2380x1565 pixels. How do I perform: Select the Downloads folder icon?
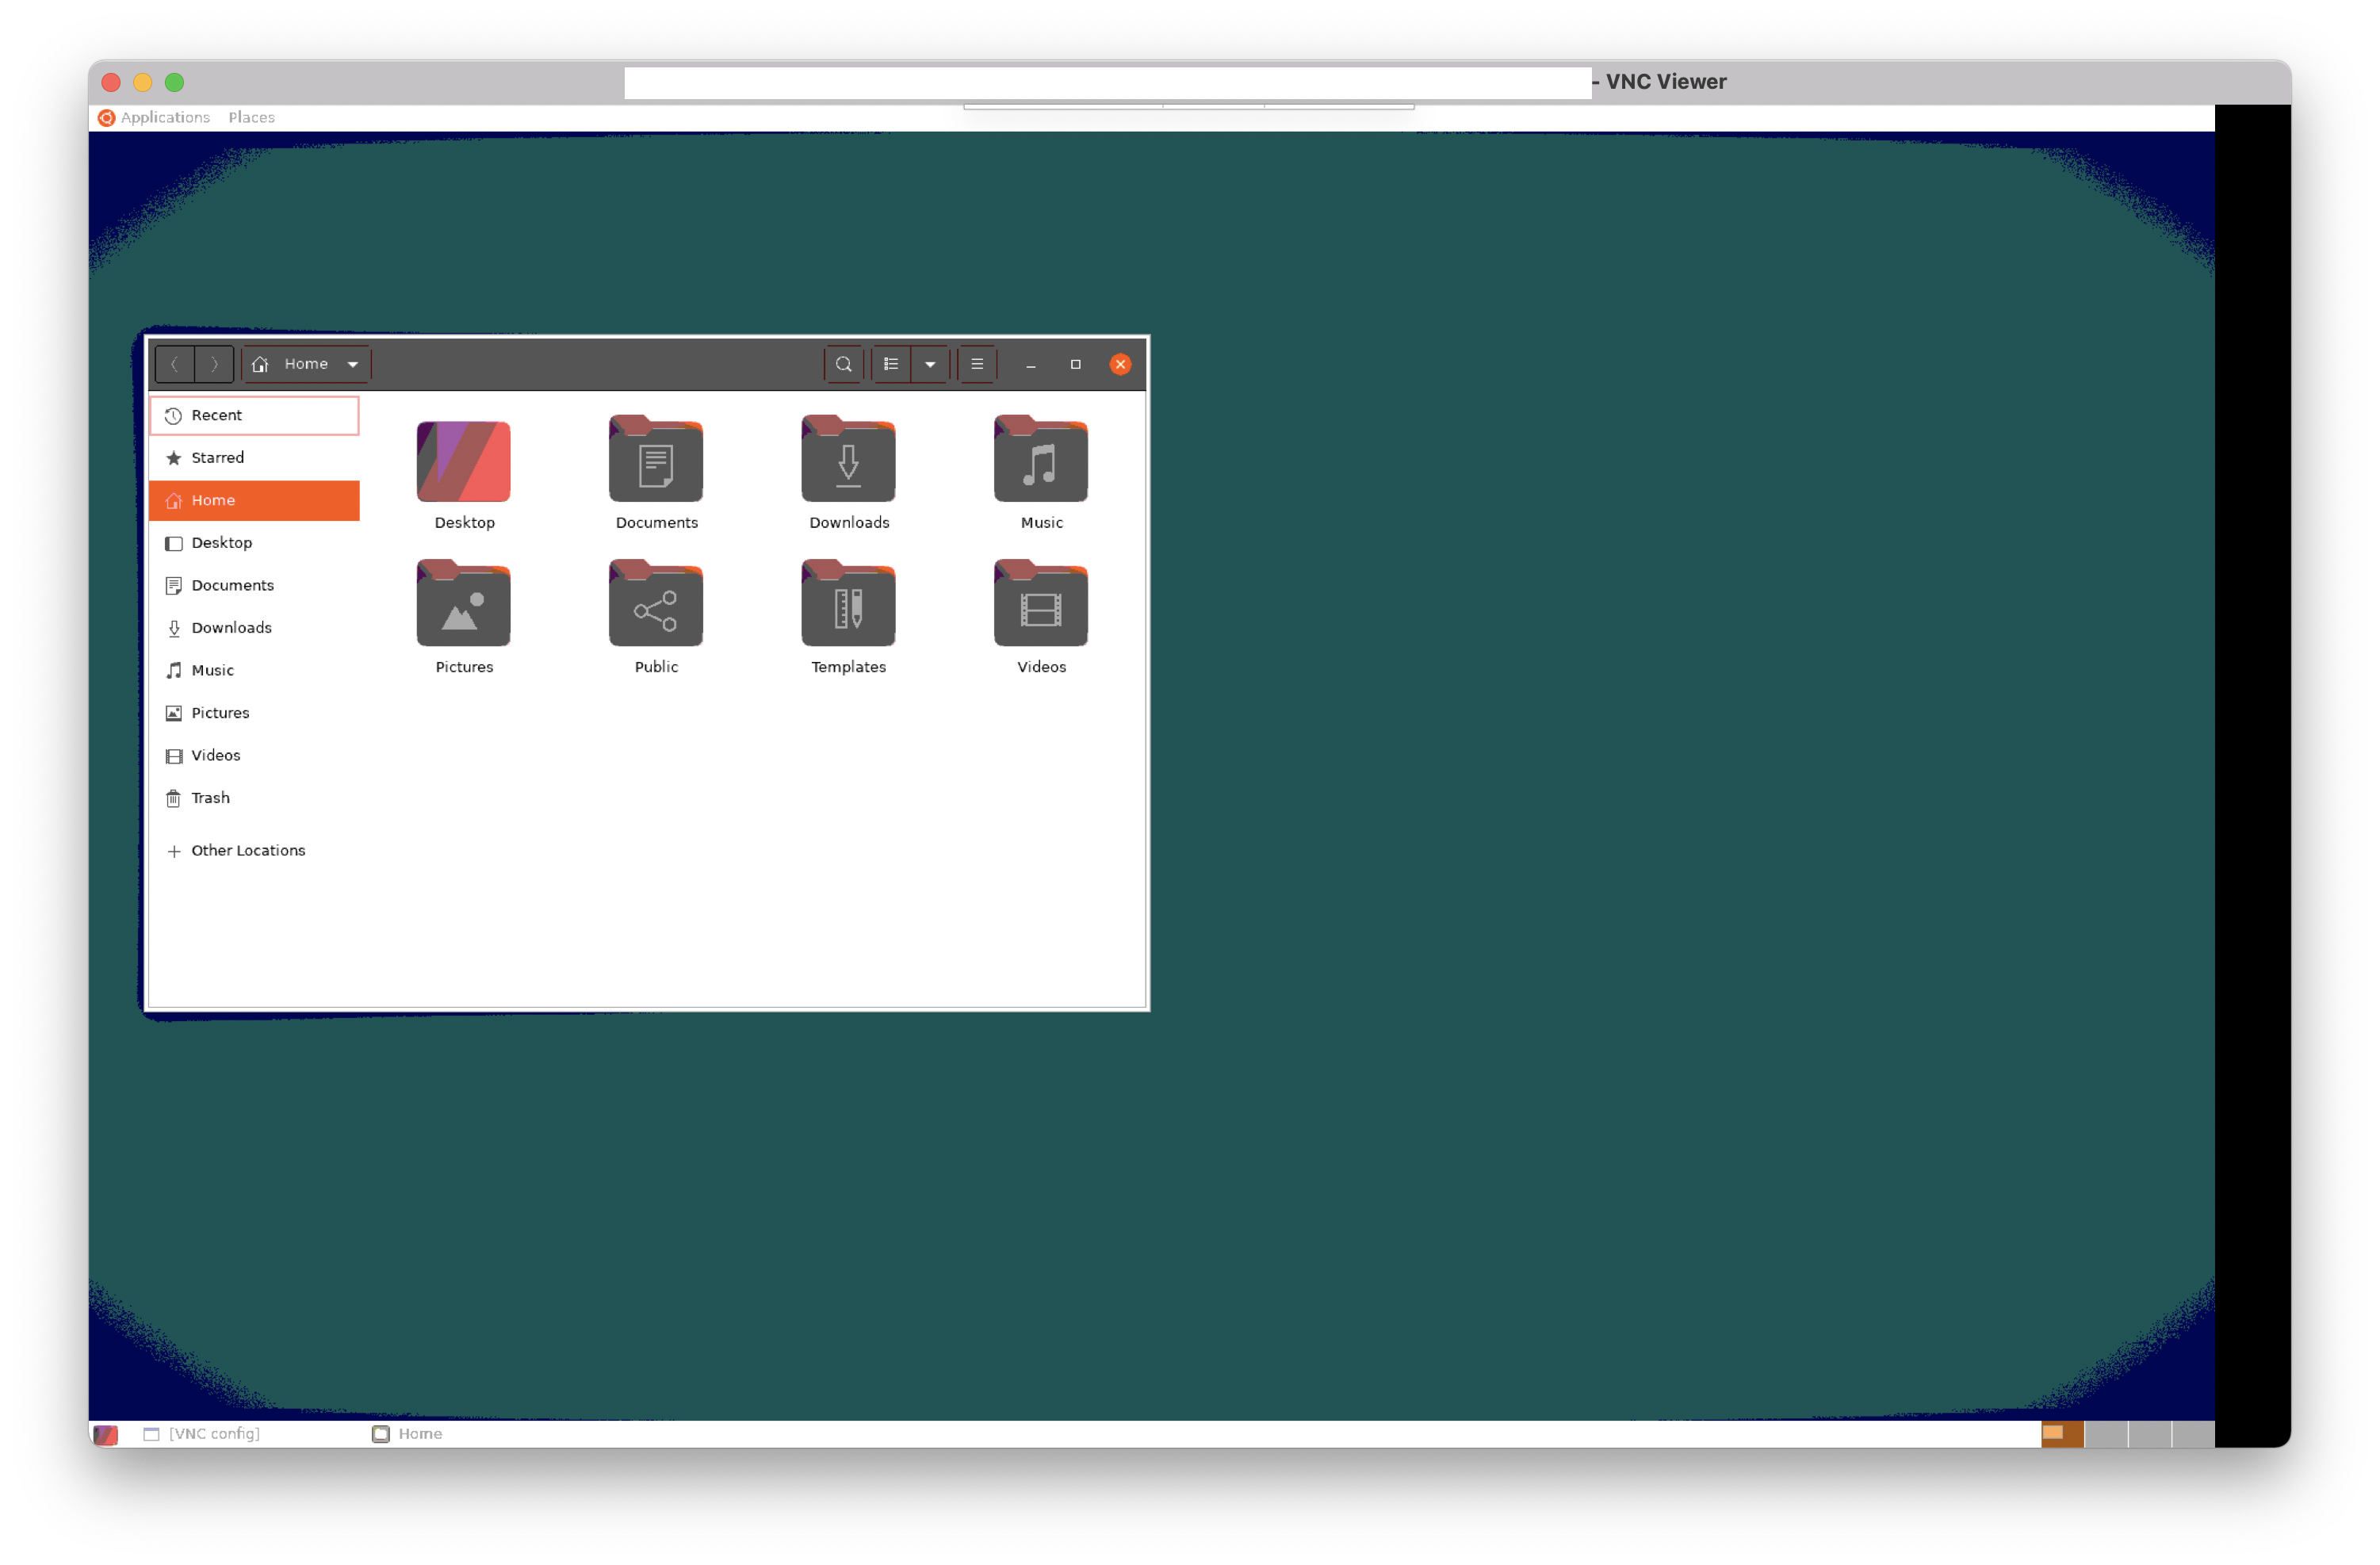pyautogui.click(x=848, y=461)
